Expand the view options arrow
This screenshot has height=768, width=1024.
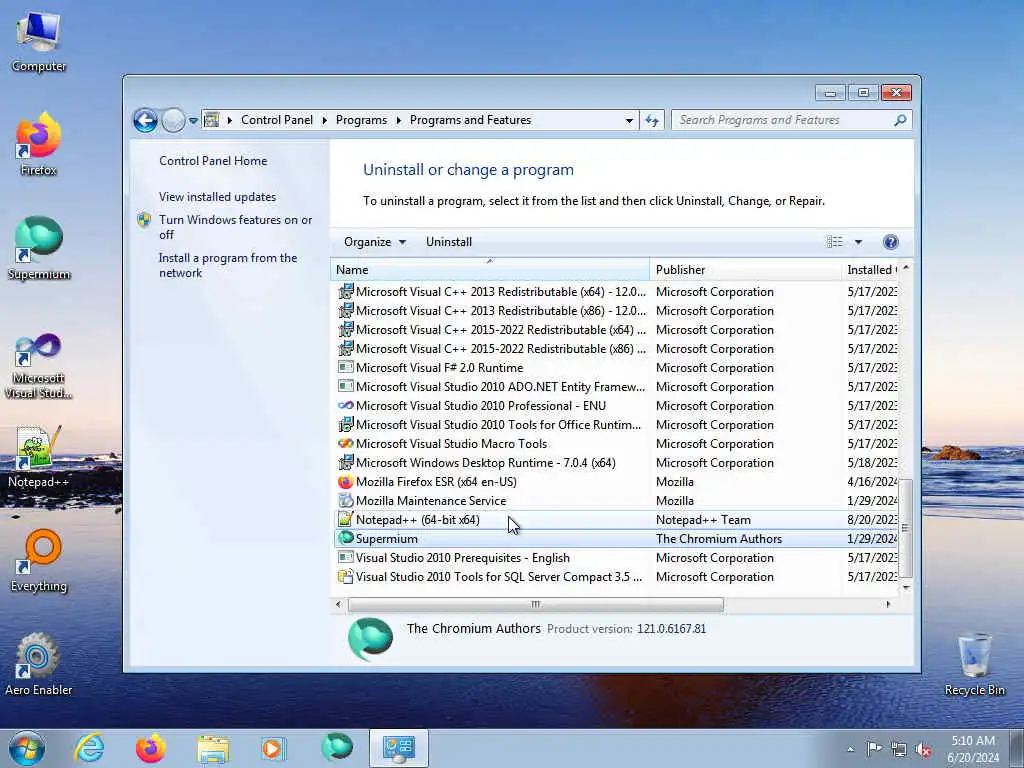[x=858, y=242]
